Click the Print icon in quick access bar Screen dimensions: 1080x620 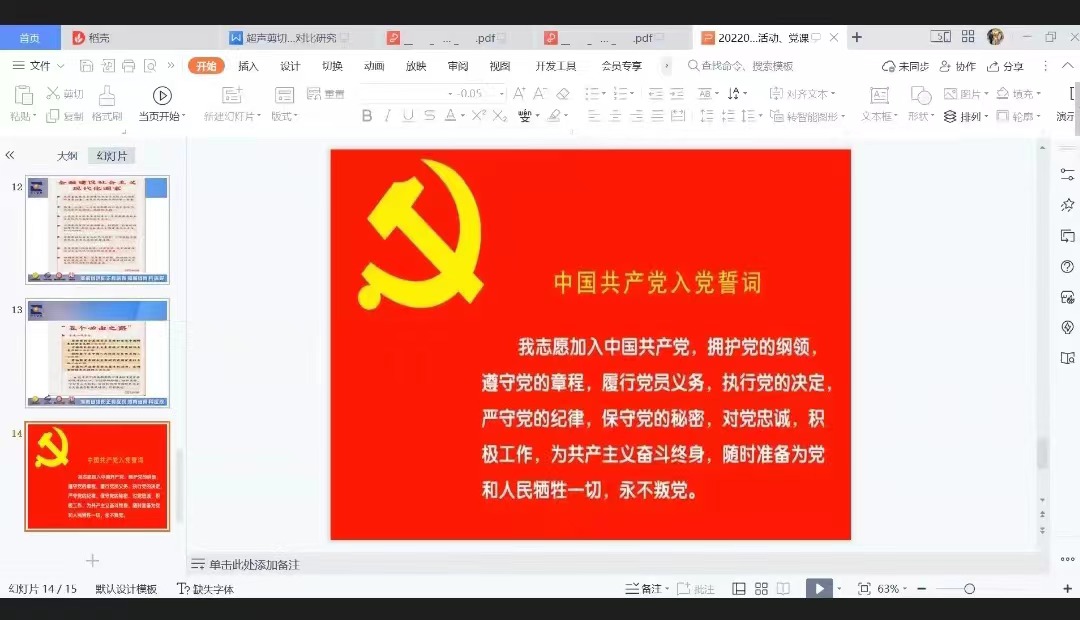tap(129, 66)
